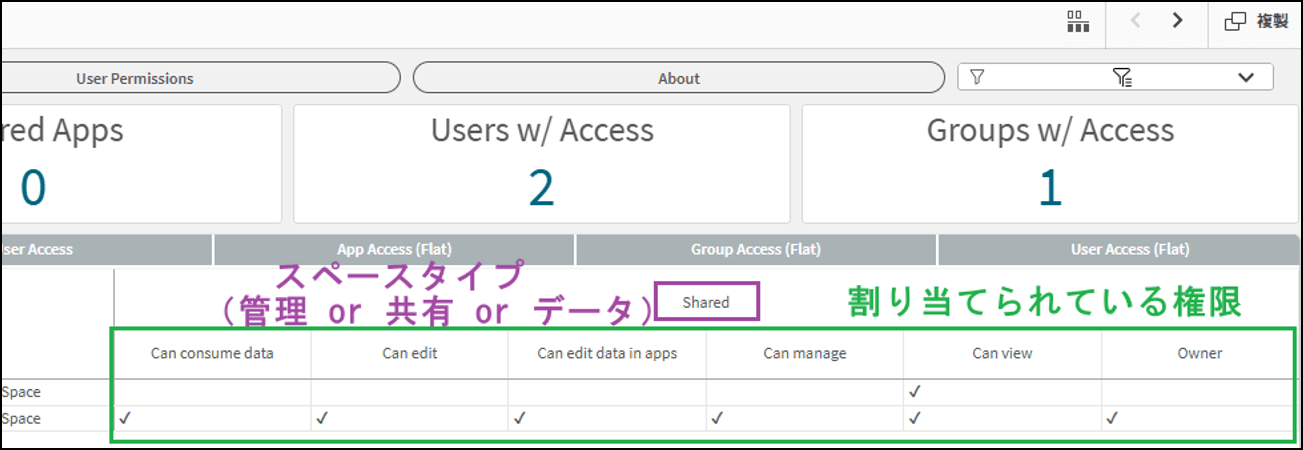Click the Can edit column header
Viewport: 1303px width, 450px height.
(409, 353)
